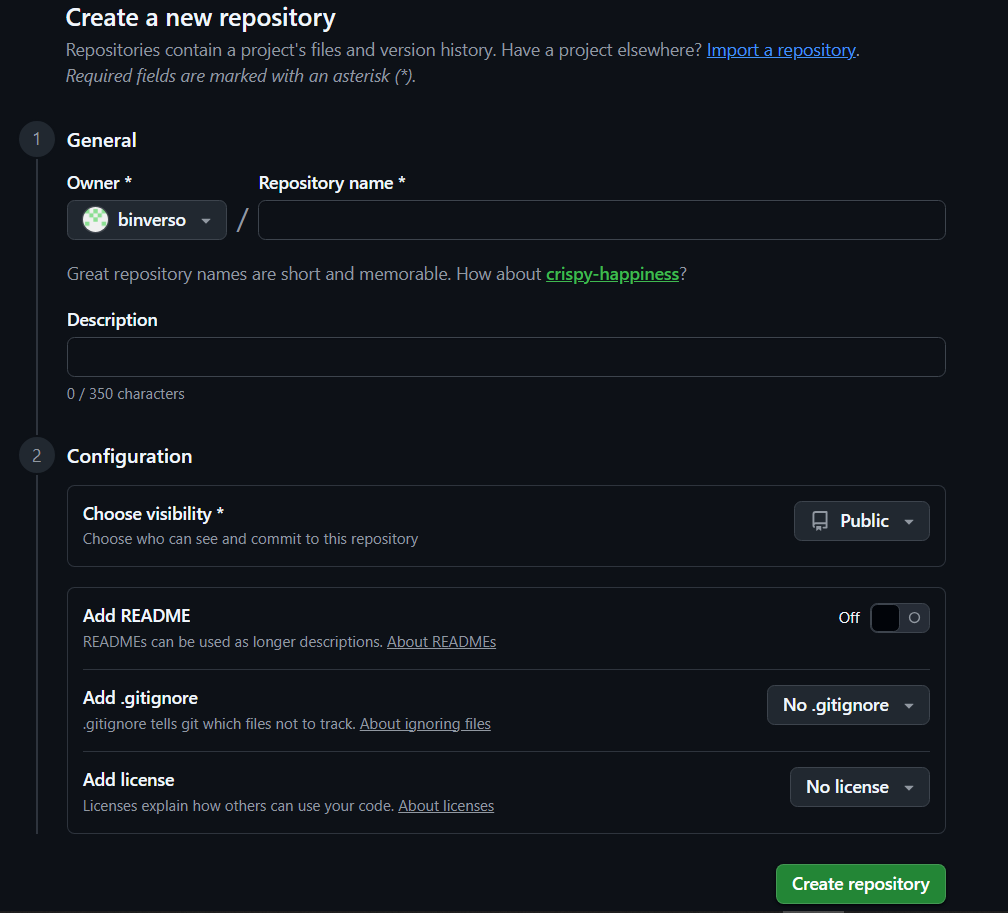
Task: Use the crispy-happiness name suggestion
Action: coord(612,273)
